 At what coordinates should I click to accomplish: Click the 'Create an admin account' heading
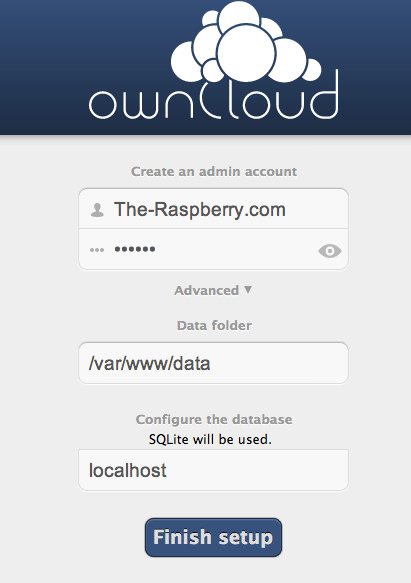click(214, 171)
